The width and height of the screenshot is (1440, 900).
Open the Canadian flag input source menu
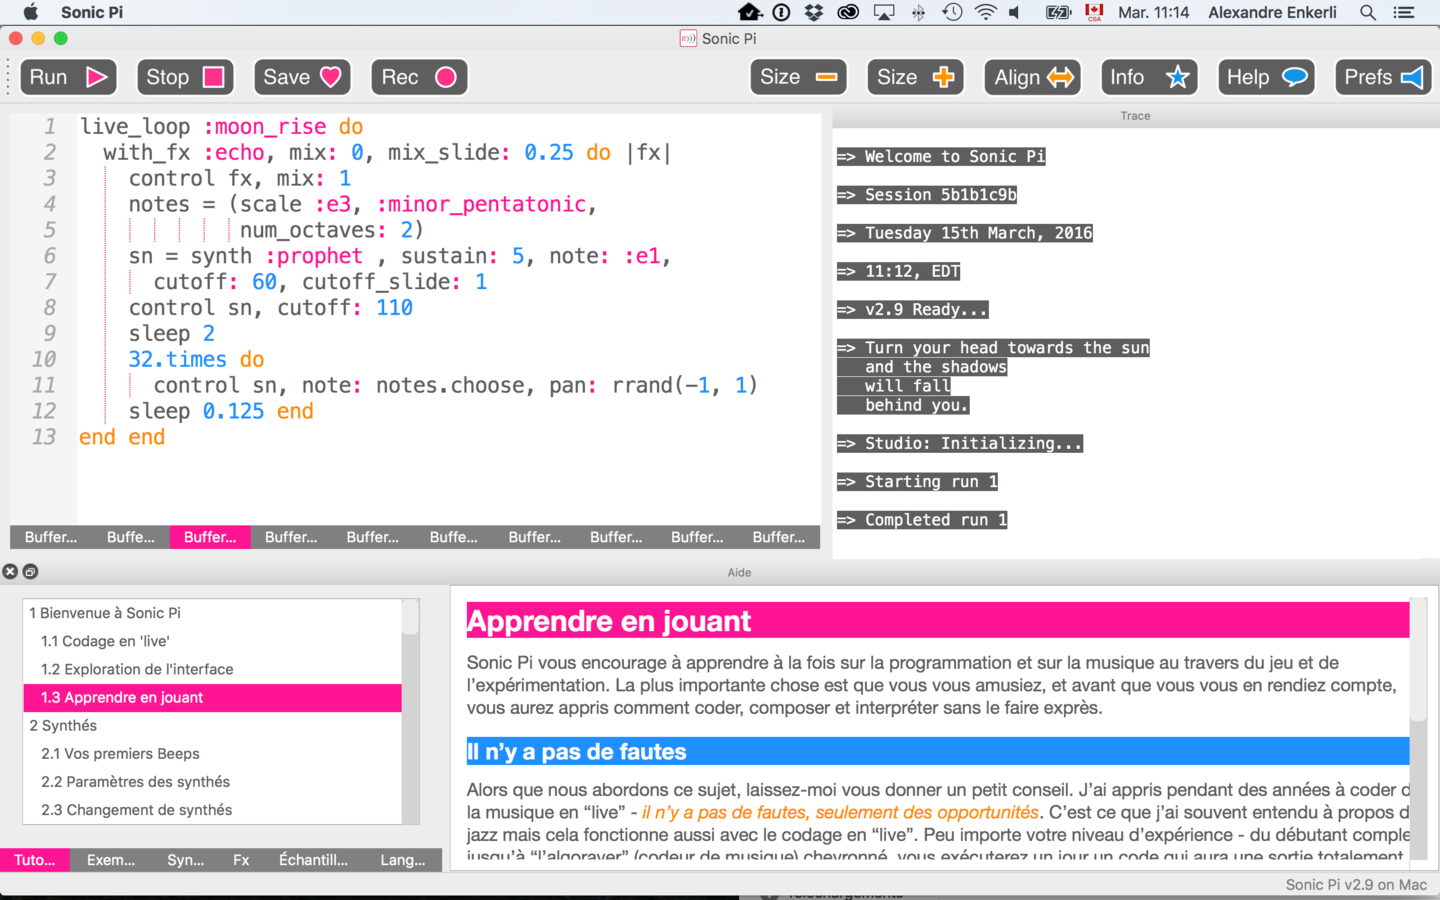[x=1094, y=12]
